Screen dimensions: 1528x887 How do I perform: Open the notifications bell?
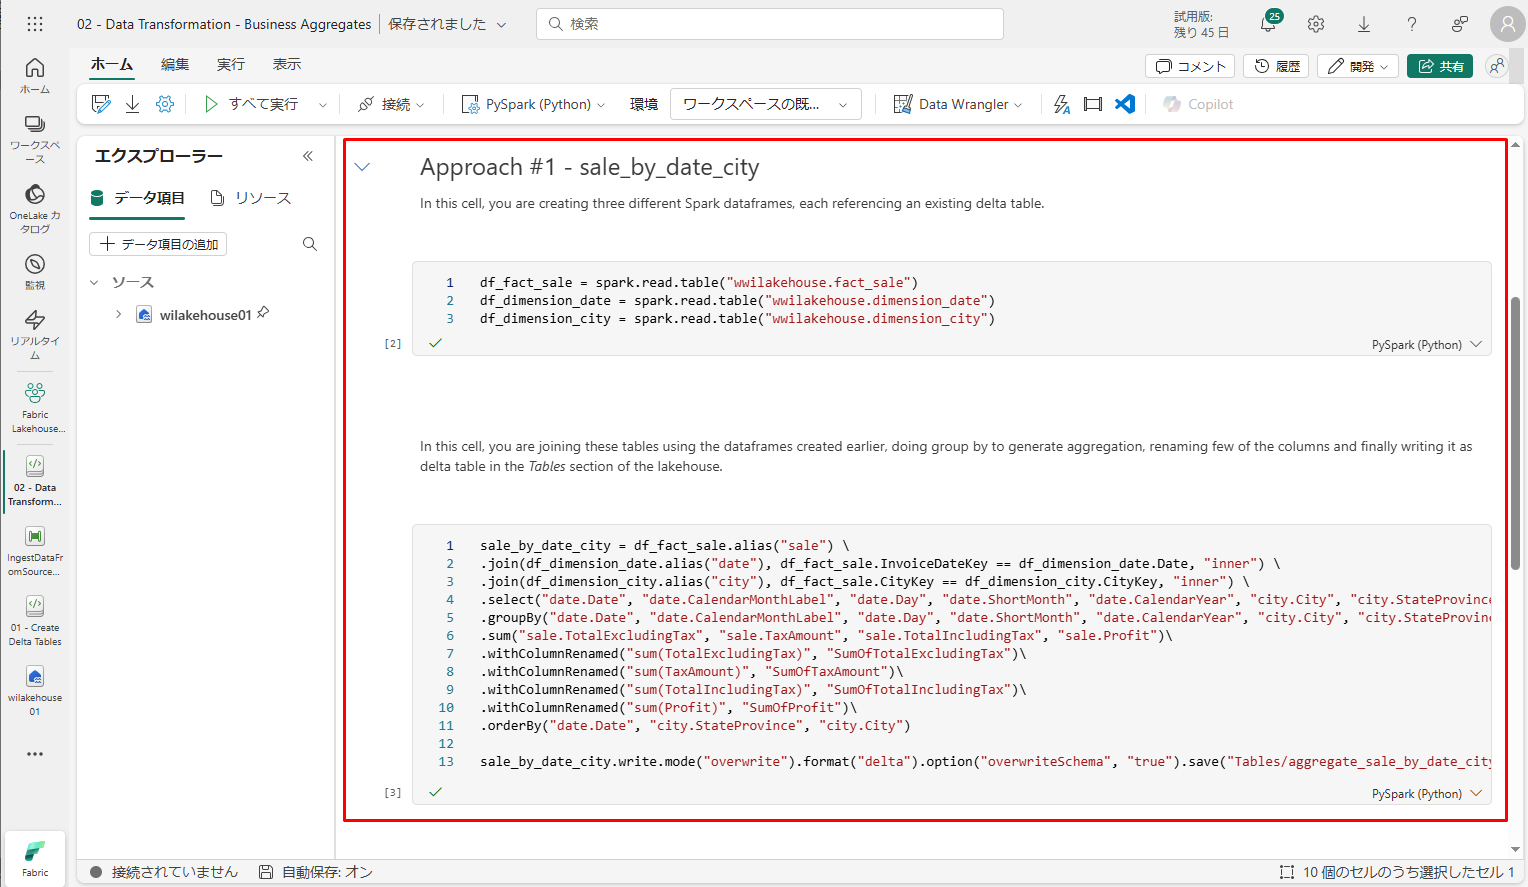tap(1268, 24)
